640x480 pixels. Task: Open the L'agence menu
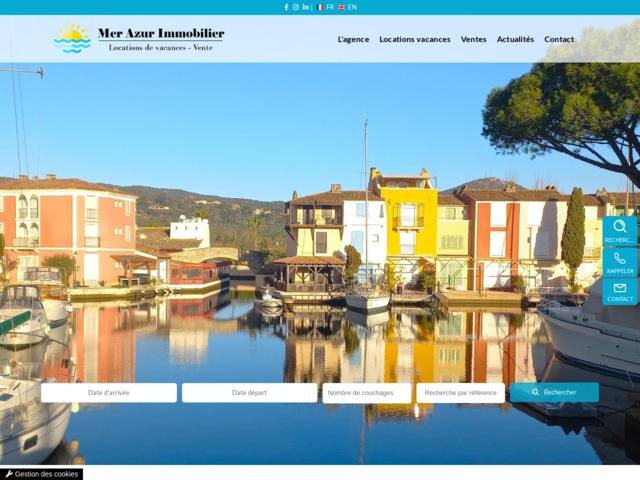(353, 39)
